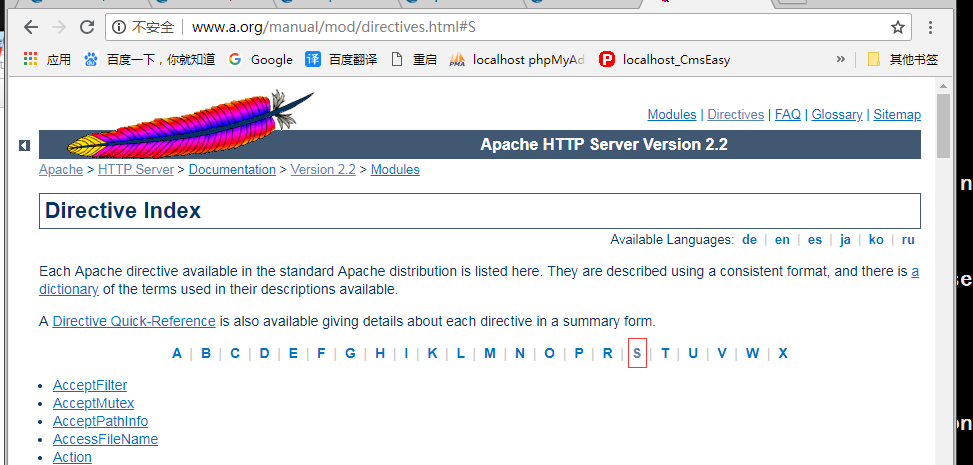Screen dimensions: 973x465
Task: Jump to letter S index
Action: point(637,353)
